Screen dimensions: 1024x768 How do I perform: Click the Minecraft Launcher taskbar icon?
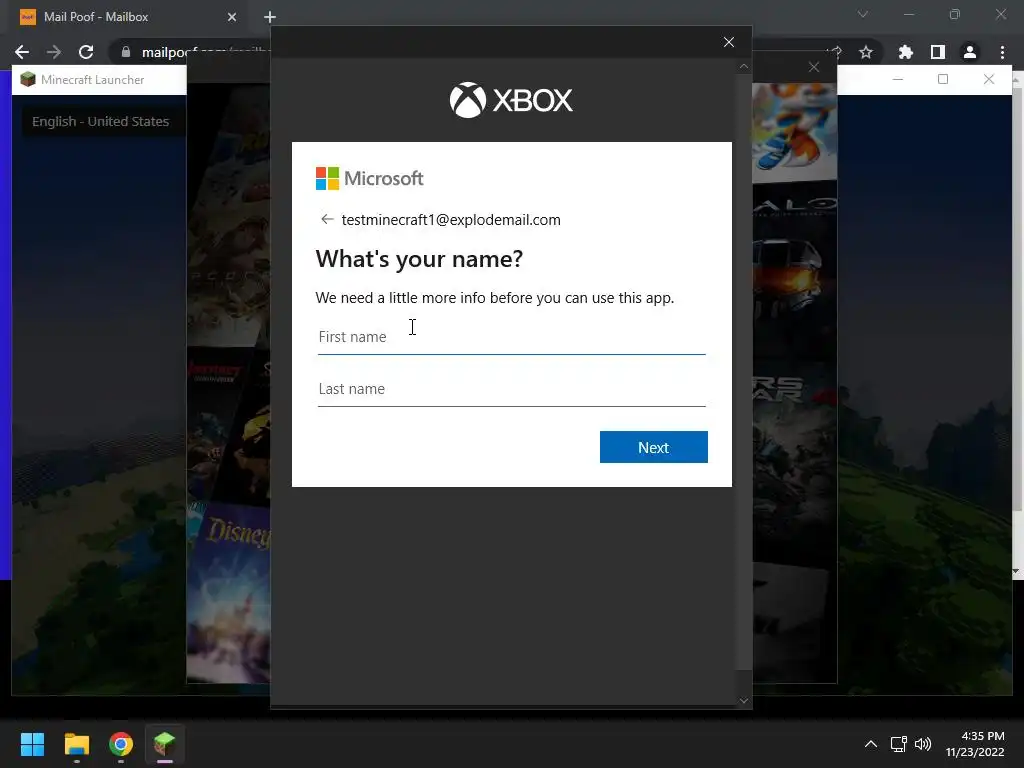pyautogui.click(x=165, y=744)
